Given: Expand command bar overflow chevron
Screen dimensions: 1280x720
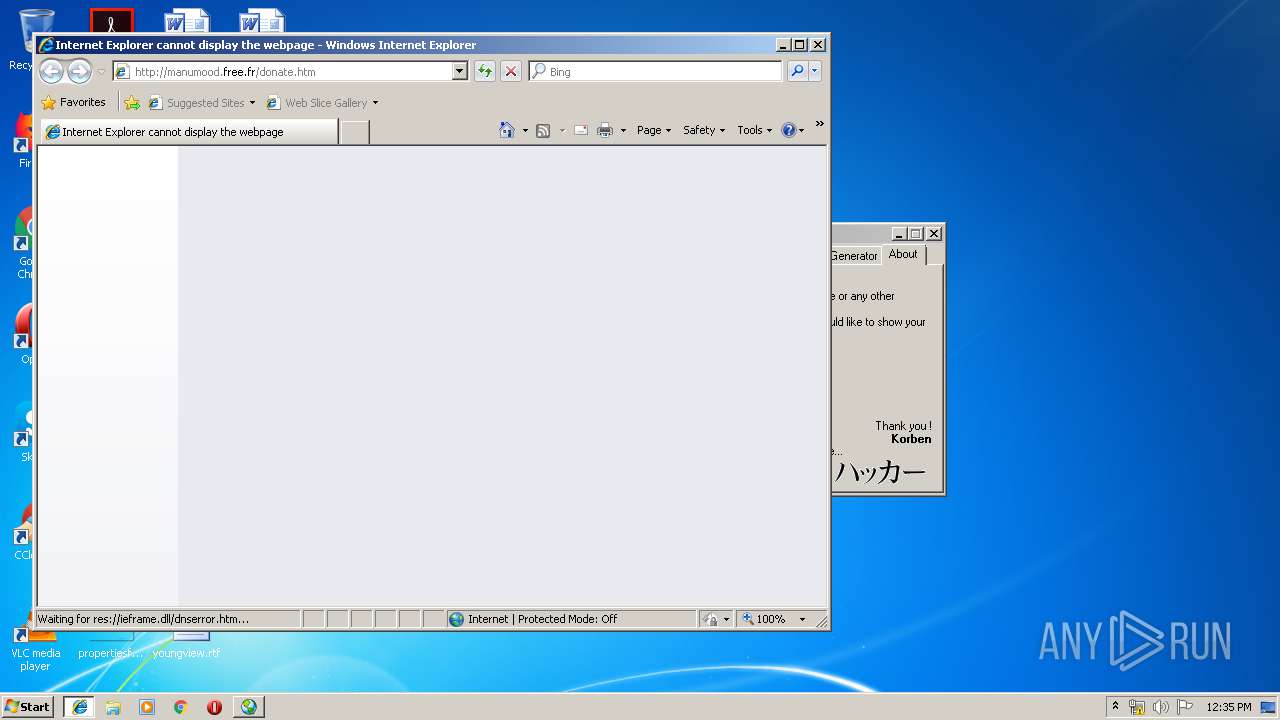Looking at the screenshot, I should 819,124.
